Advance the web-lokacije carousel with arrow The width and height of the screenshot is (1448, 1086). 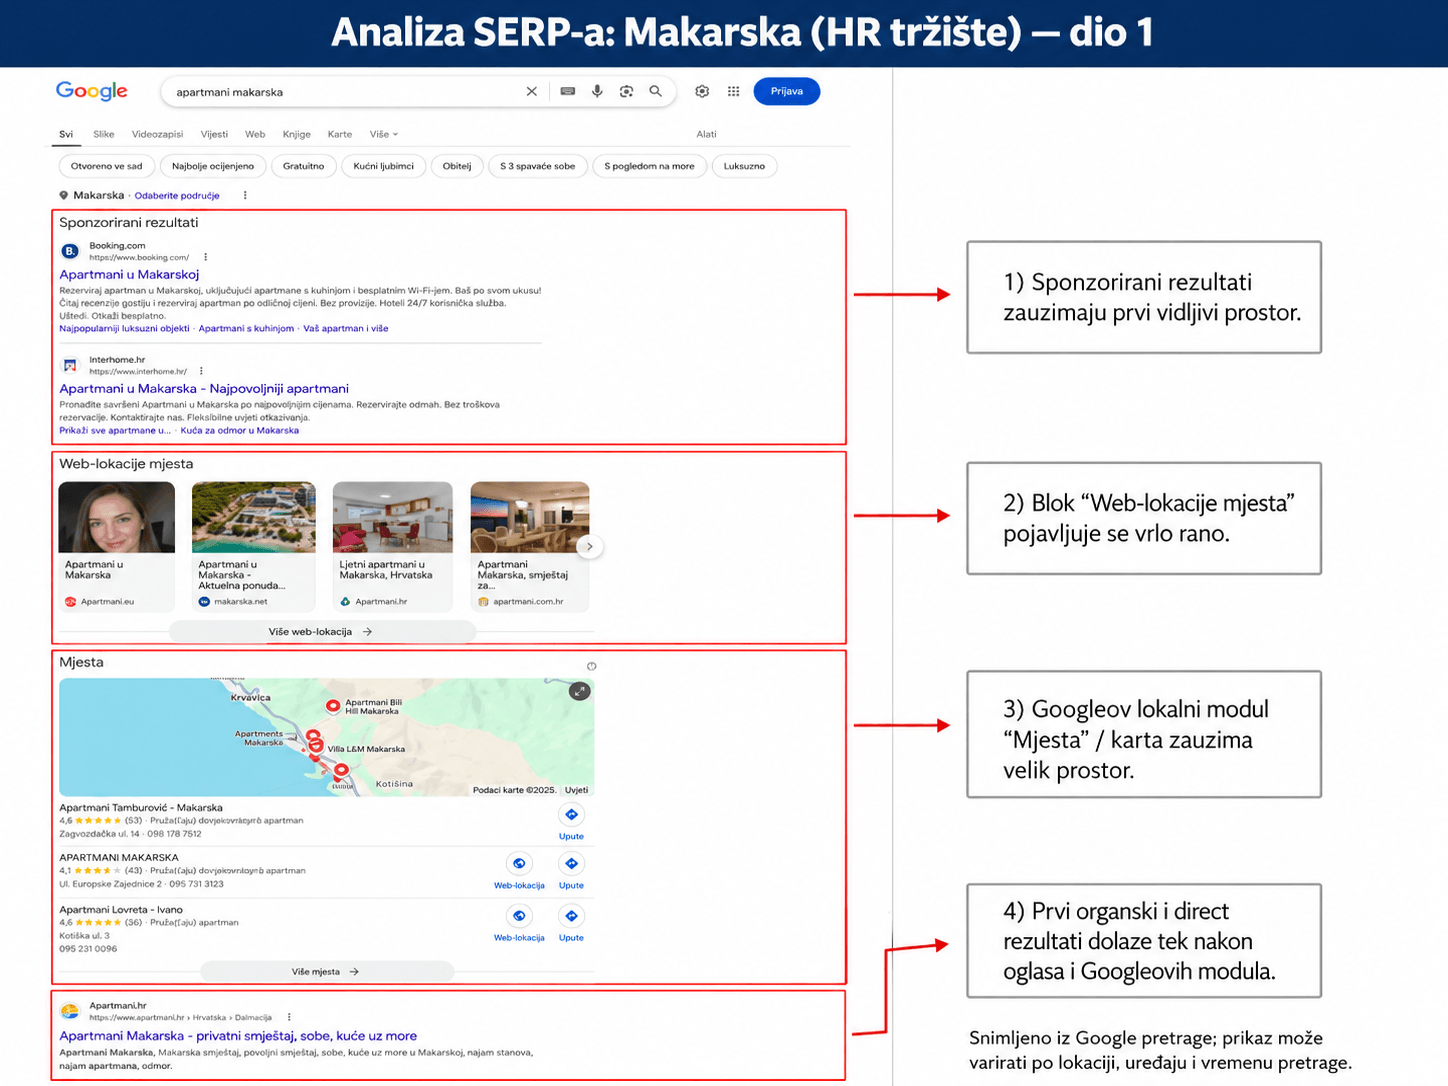point(590,546)
